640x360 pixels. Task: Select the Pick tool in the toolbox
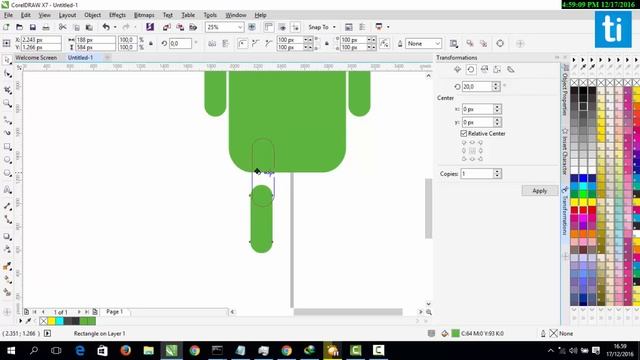(x=7, y=60)
